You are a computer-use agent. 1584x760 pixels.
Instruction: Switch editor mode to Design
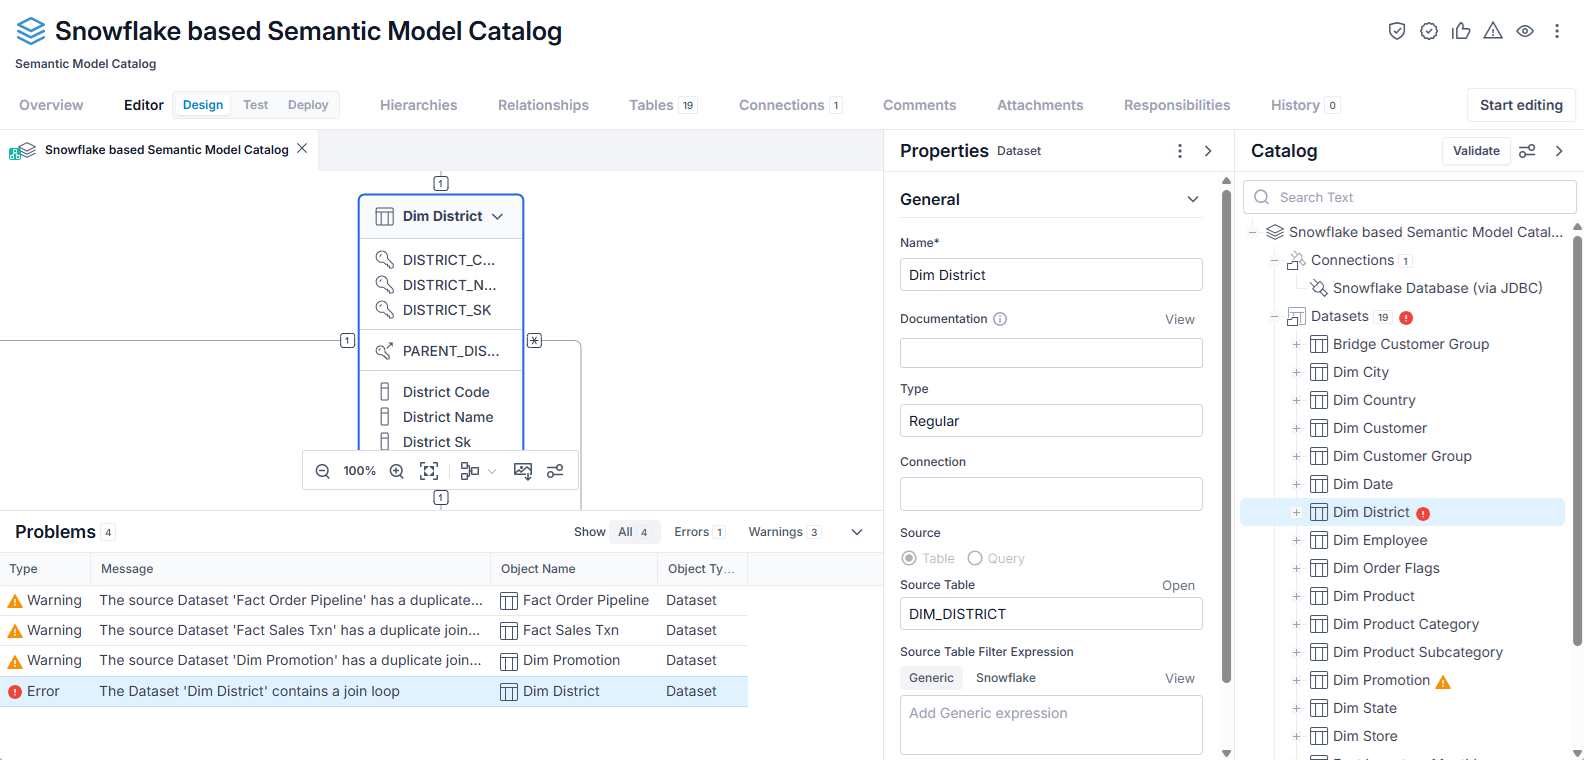click(203, 105)
